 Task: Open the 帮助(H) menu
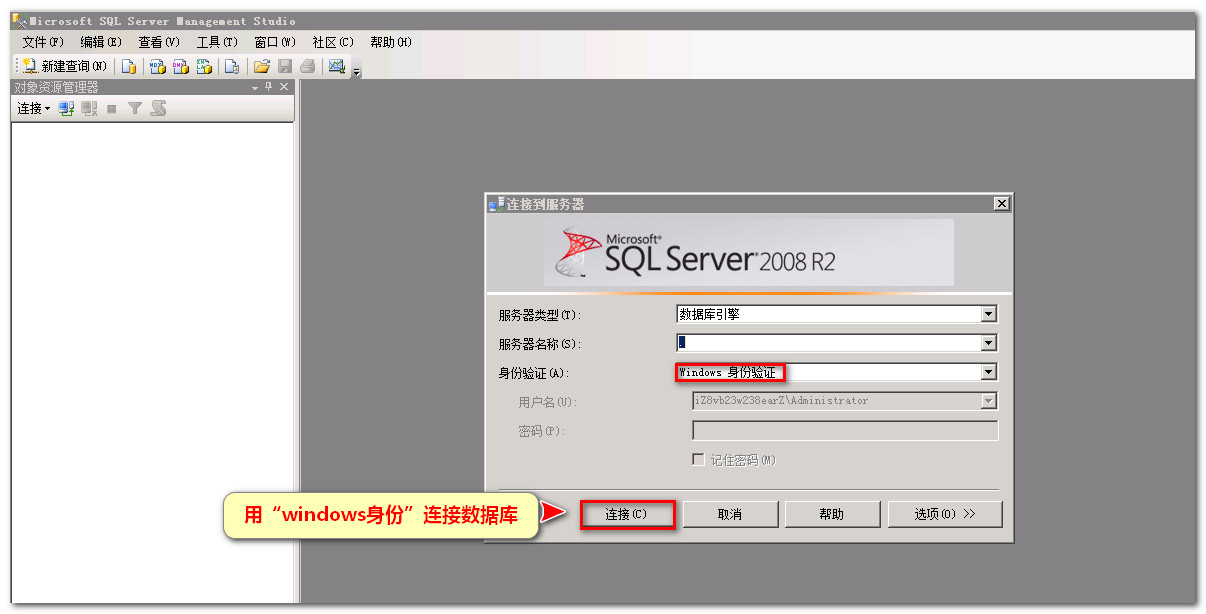tap(391, 42)
